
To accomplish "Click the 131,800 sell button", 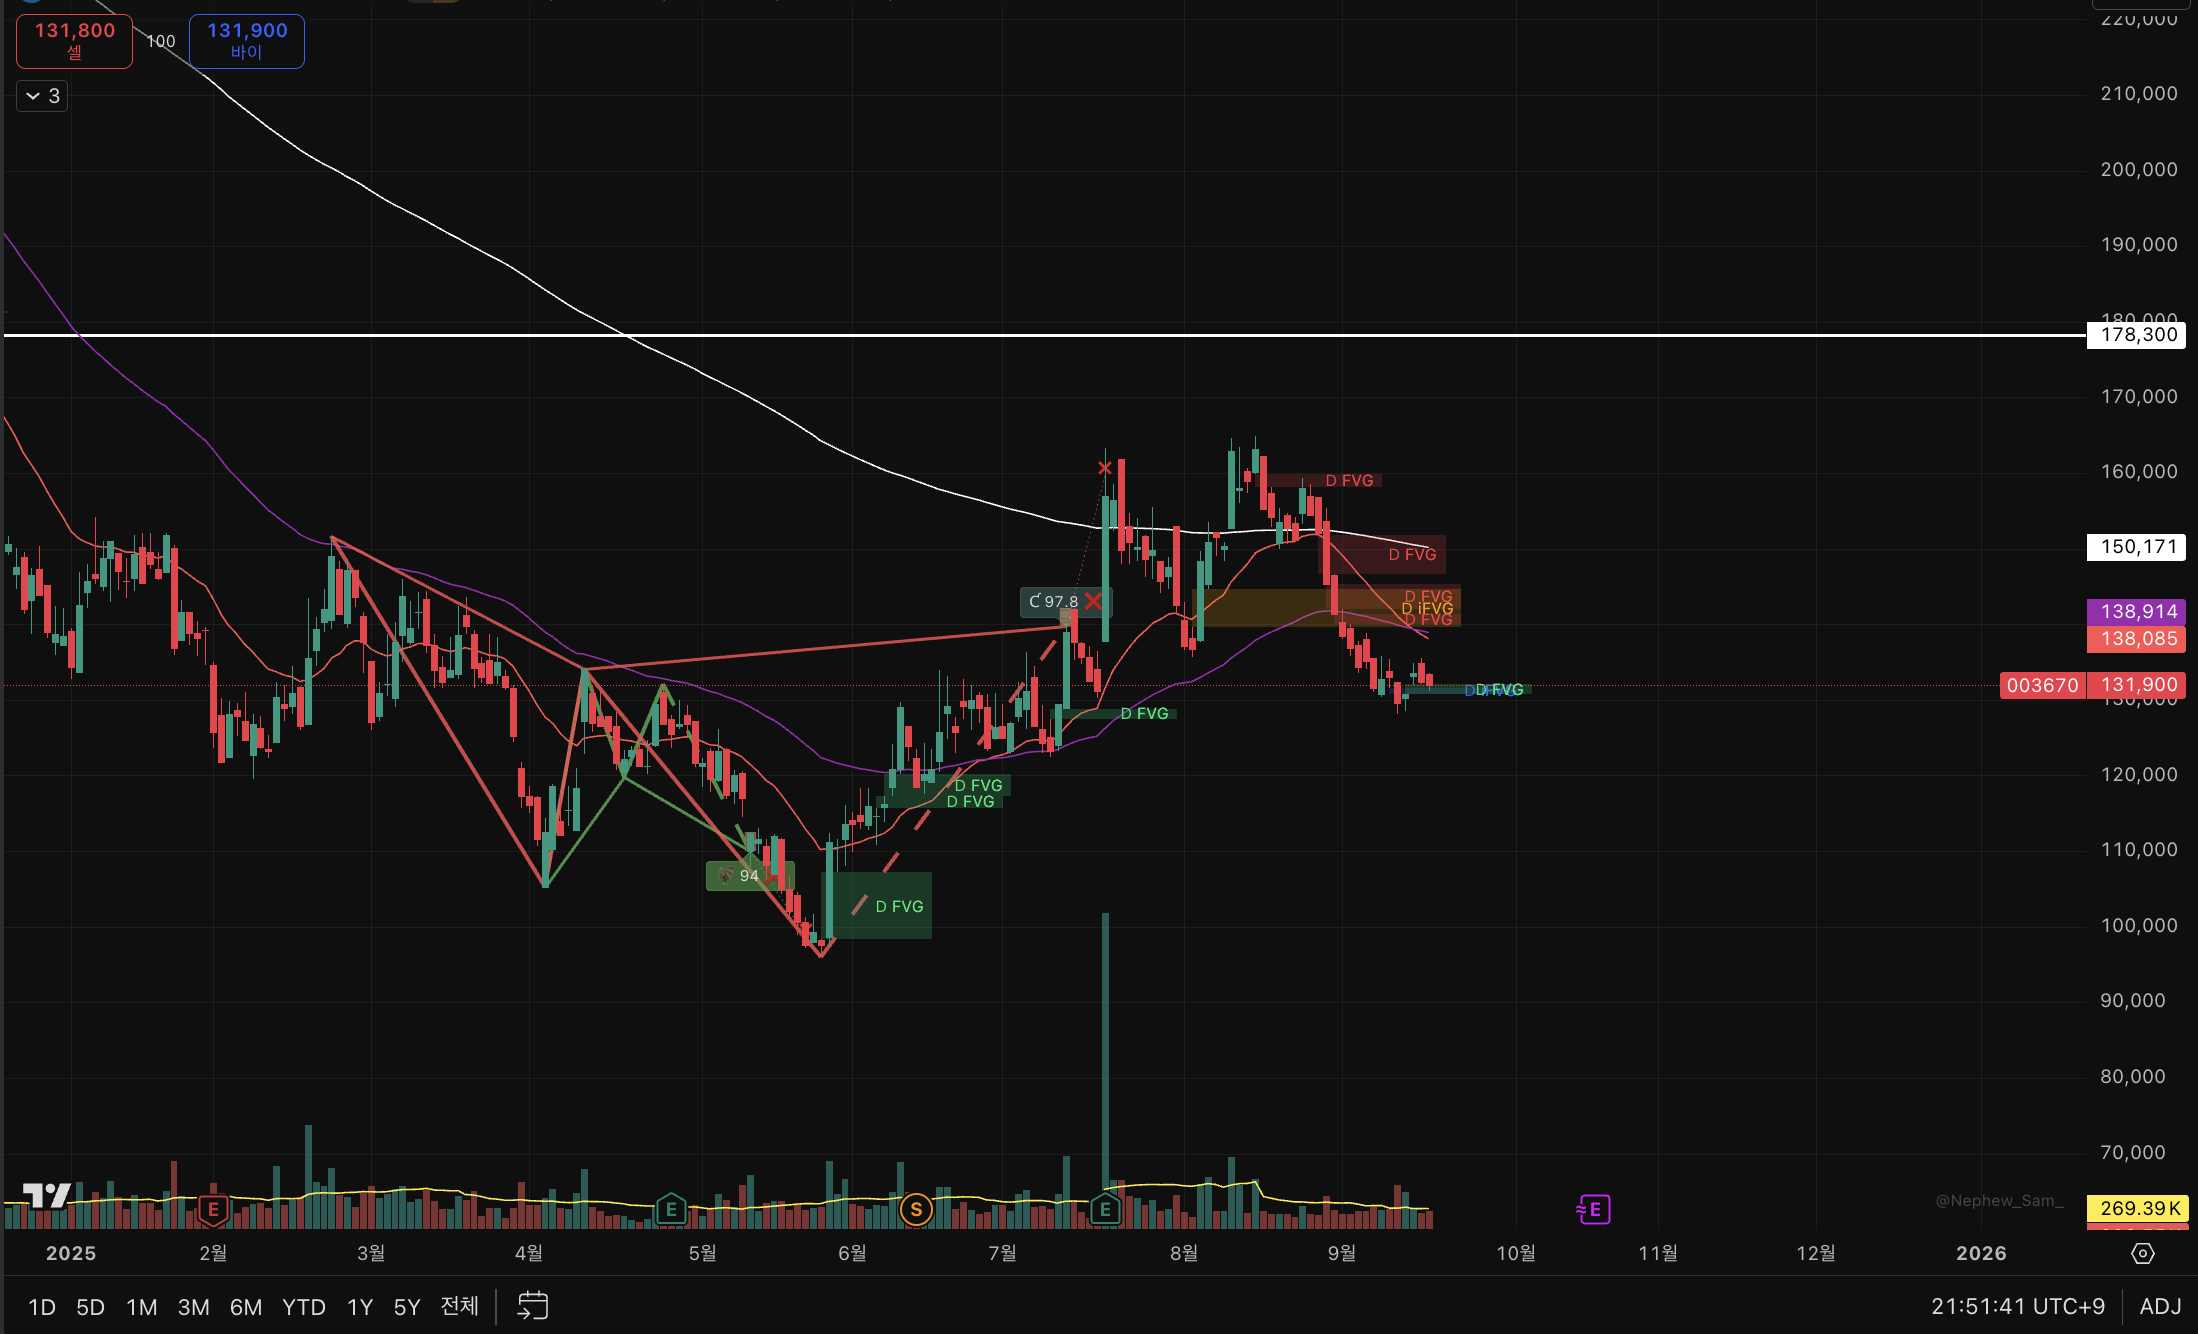I will [74, 41].
